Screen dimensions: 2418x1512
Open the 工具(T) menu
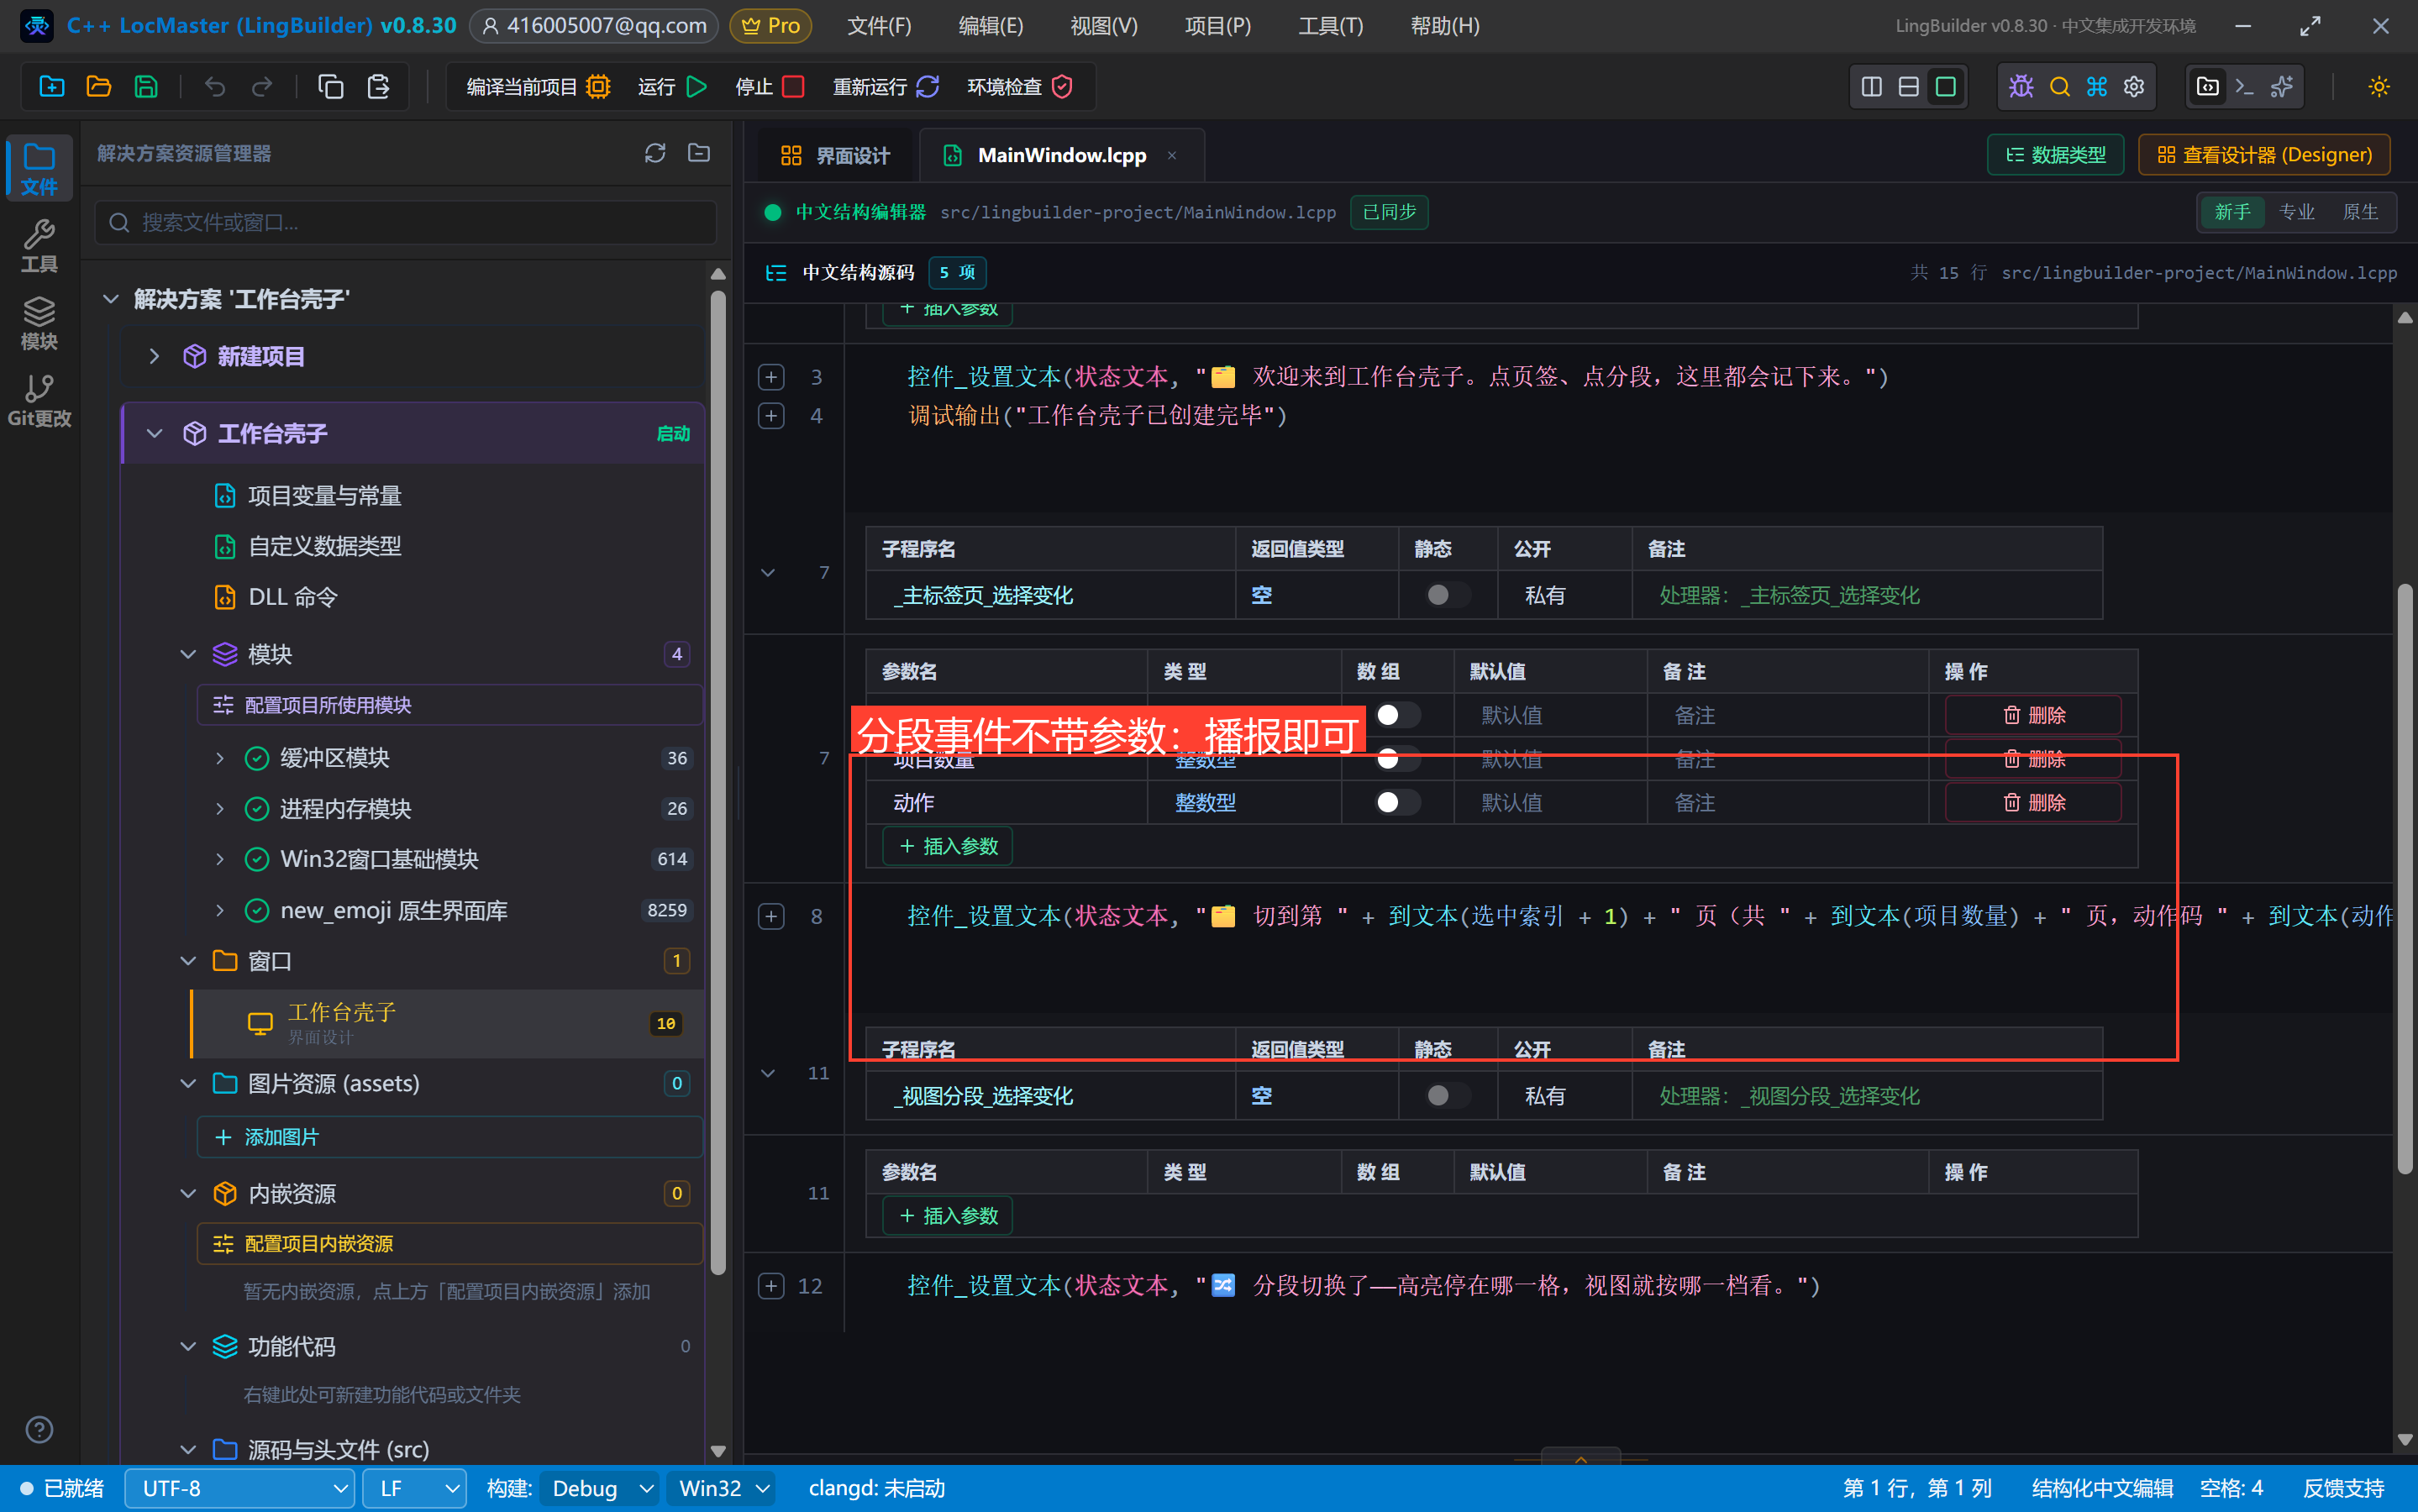1330,26
